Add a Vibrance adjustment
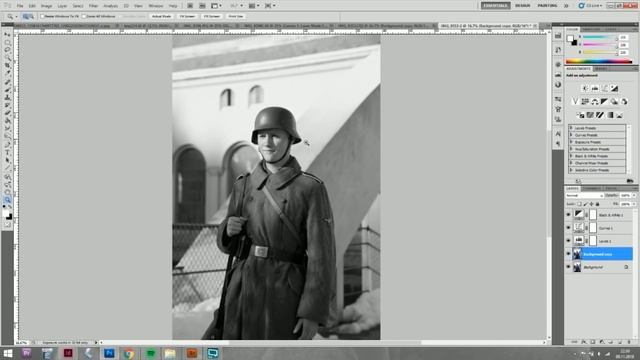 (575, 101)
